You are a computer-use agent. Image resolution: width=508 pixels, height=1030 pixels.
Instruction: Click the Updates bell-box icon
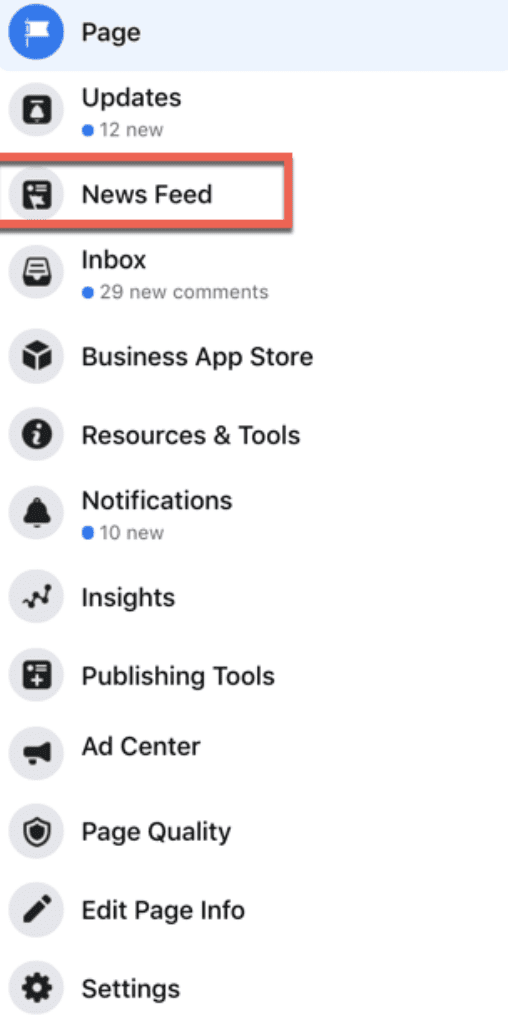36,110
